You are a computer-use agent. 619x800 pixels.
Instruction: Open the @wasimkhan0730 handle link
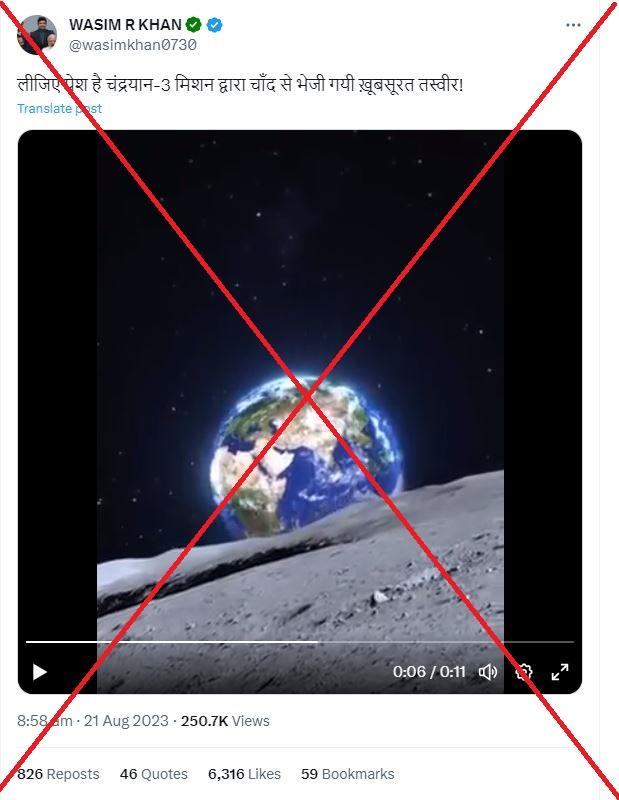tap(133, 45)
